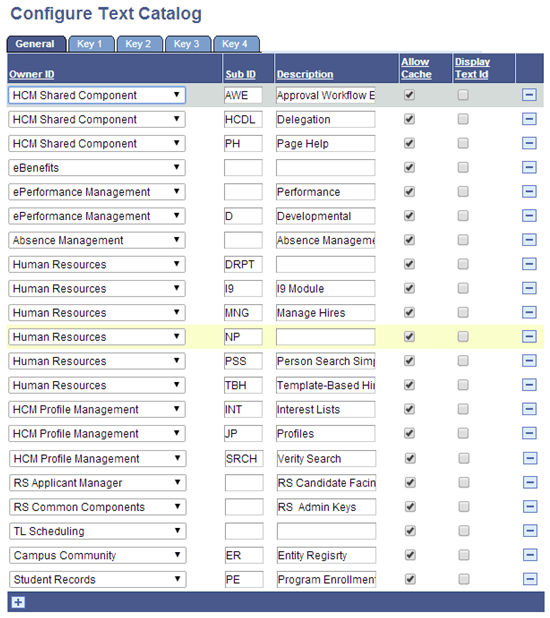Image resolution: width=550 pixels, height=618 pixels.
Task: Expand the RS Applicant Manager dropdown
Action: tap(97, 482)
